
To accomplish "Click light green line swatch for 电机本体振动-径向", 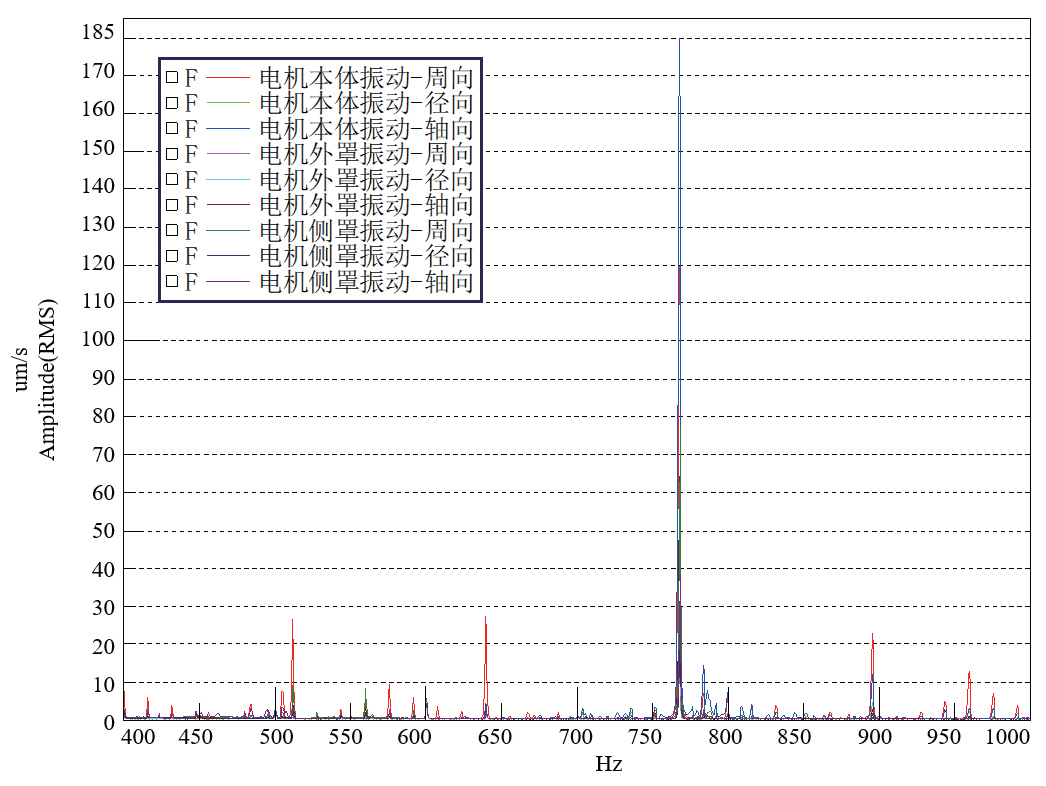I will point(228,103).
